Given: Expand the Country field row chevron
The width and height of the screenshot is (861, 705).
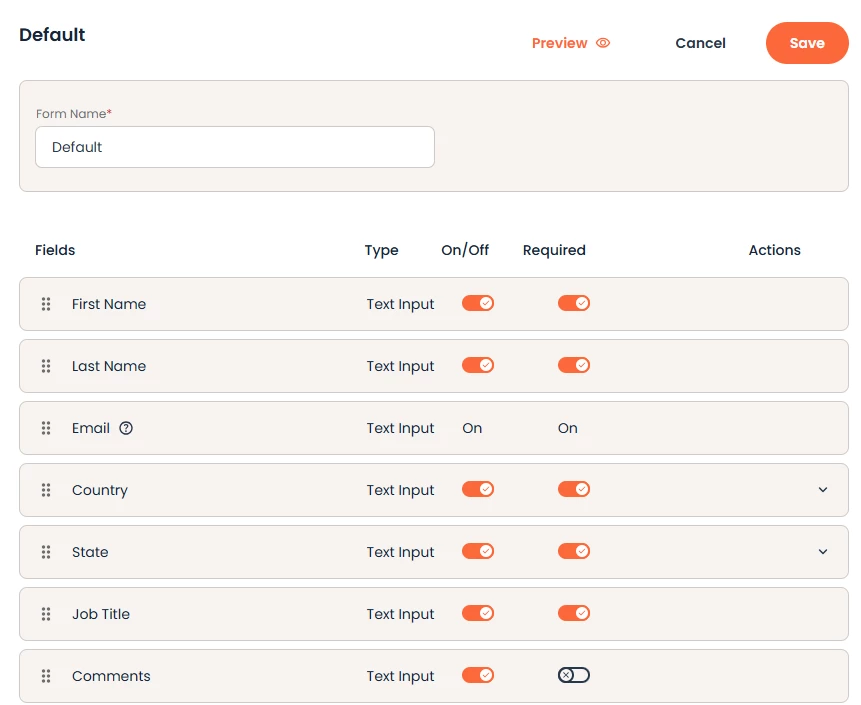Looking at the screenshot, I should [823, 490].
